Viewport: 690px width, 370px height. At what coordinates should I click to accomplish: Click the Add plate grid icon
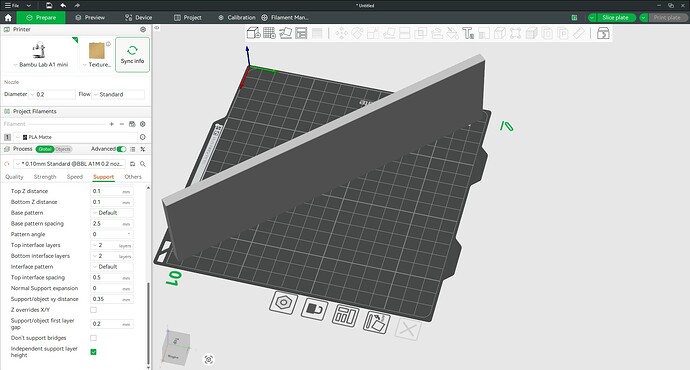[x=269, y=33]
